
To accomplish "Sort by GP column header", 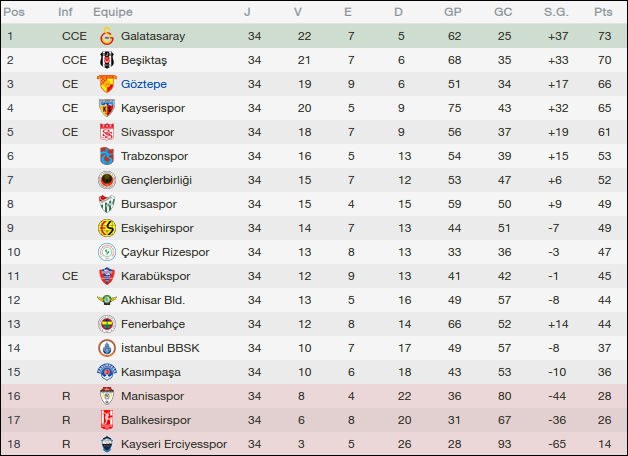I will [453, 12].
